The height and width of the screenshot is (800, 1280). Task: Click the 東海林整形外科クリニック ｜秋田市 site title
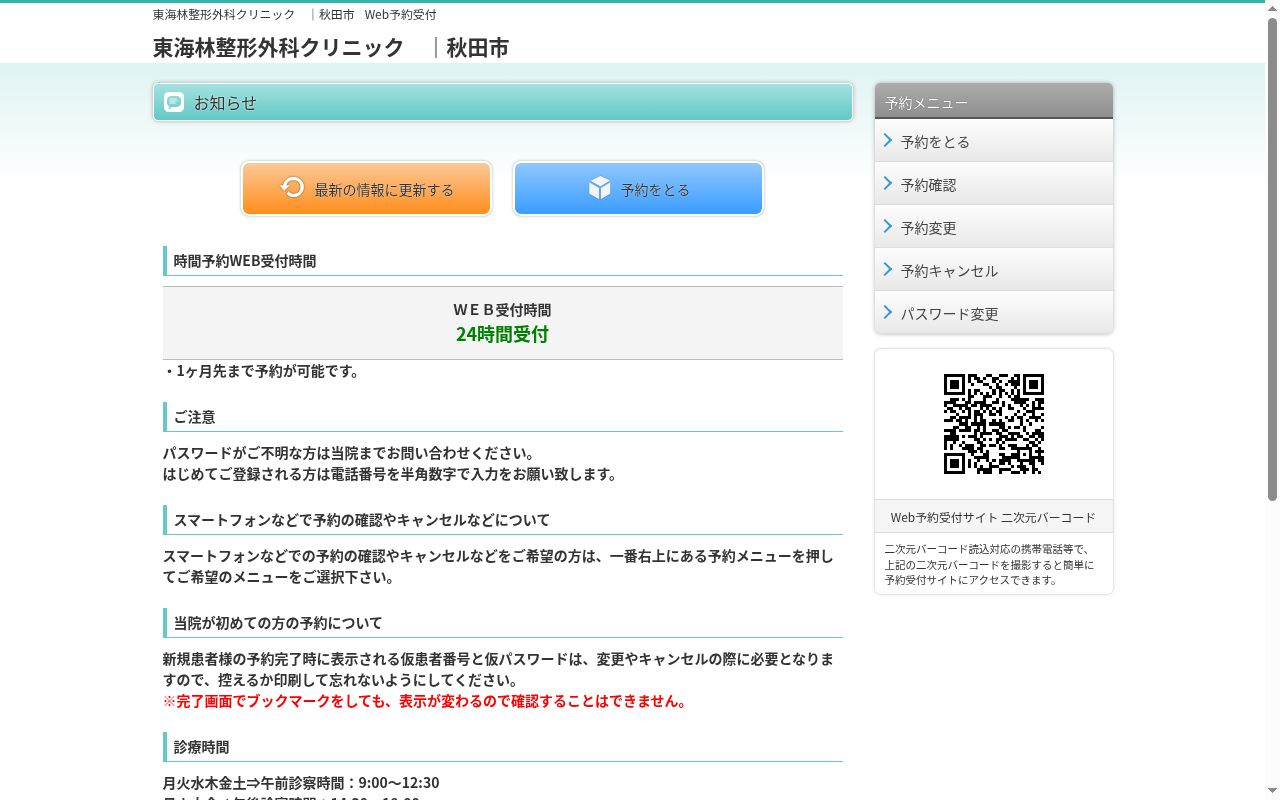click(x=331, y=47)
